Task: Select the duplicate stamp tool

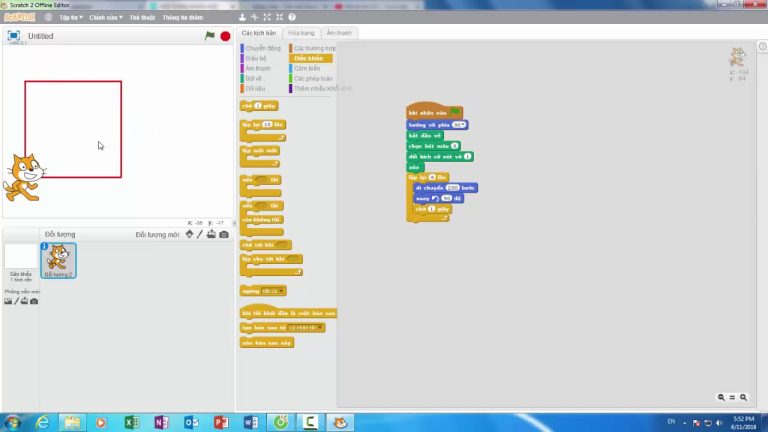Action: pyautogui.click(x=243, y=17)
